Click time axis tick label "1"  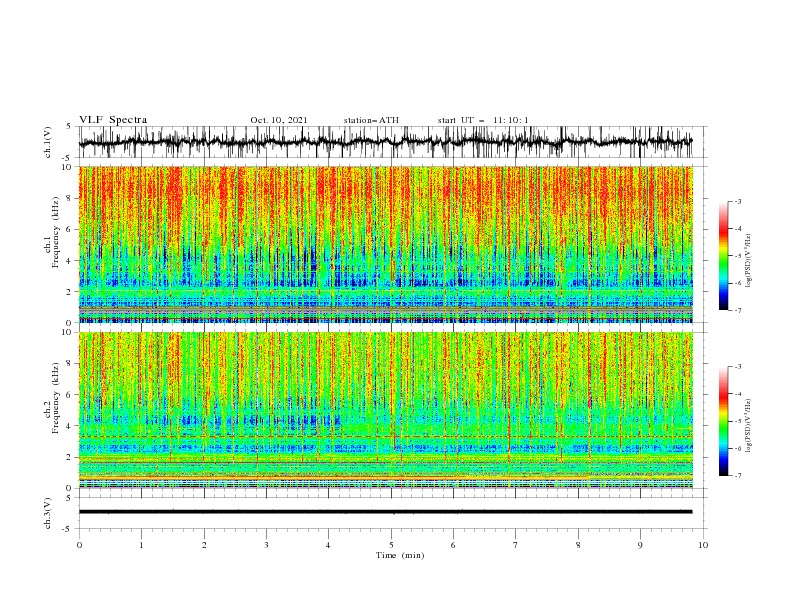point(141,545)
